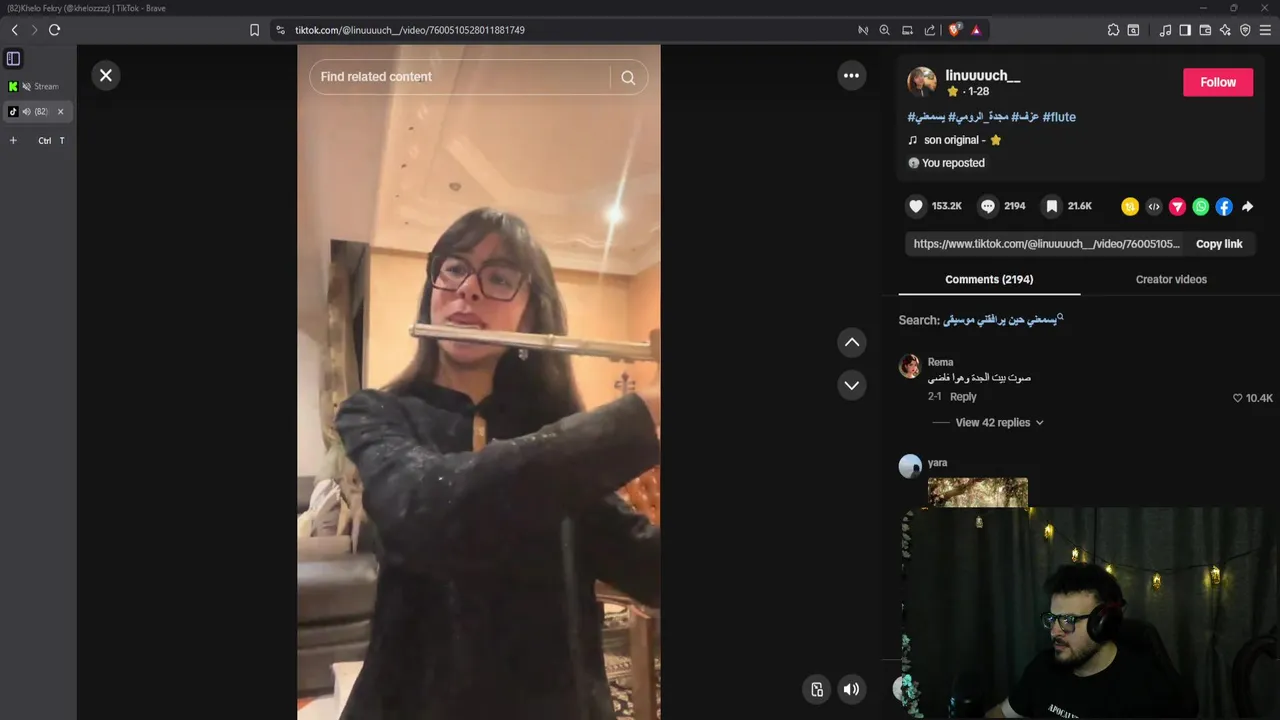Viewport: 1280px width, 720px height.
Task: Toggle the Brave Shields icon in address bar
Action: pos(954,30)
